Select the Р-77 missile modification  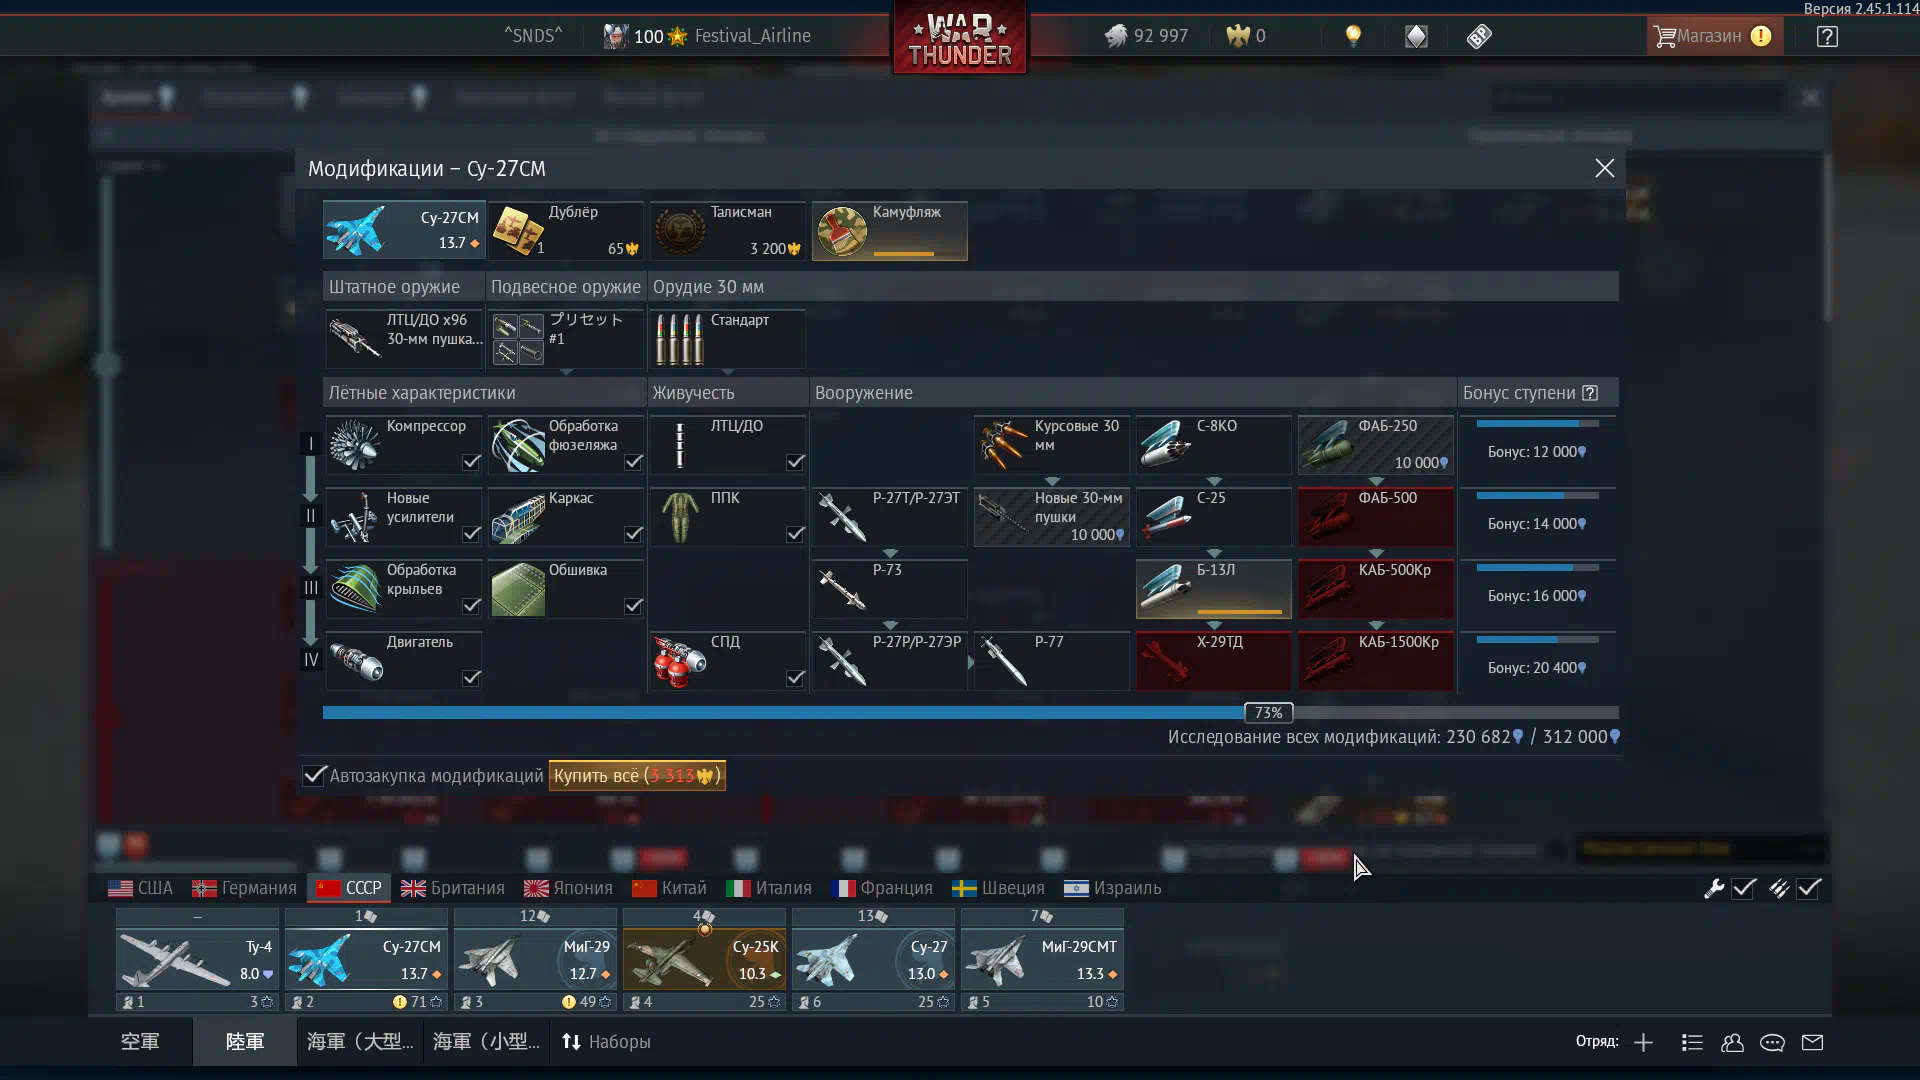pos(1052,660)
